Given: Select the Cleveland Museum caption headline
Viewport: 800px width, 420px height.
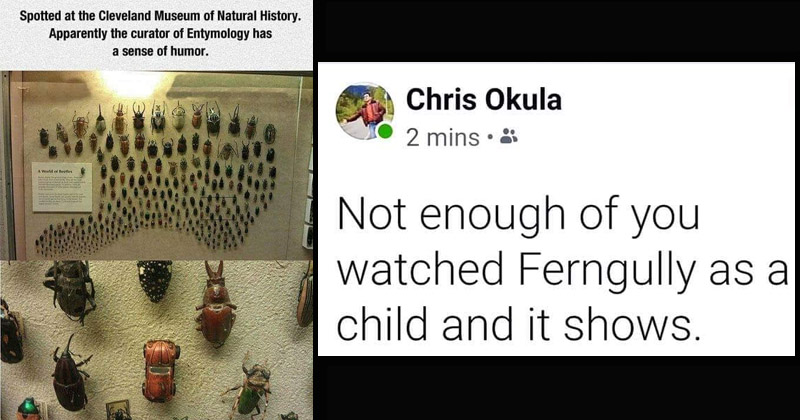Looking at the screenshot, I should (160, 34).
